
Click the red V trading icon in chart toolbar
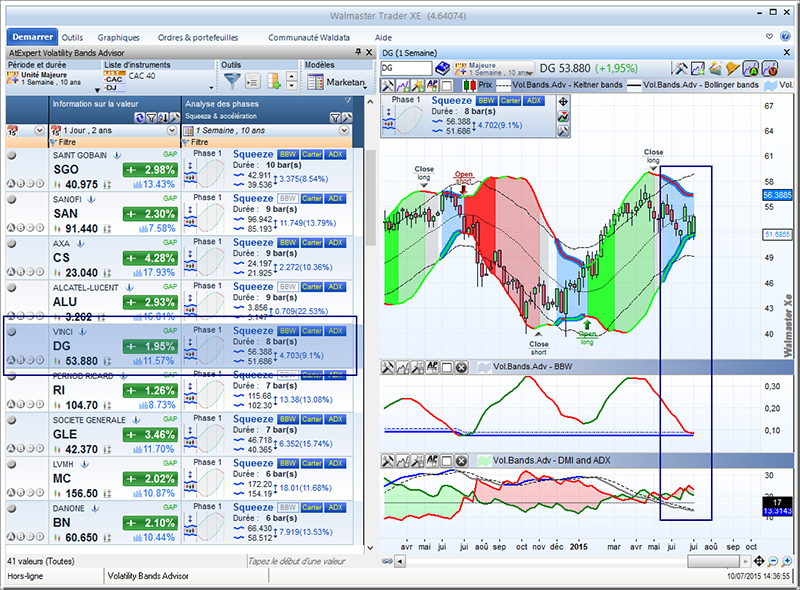[x=769, y=68]
